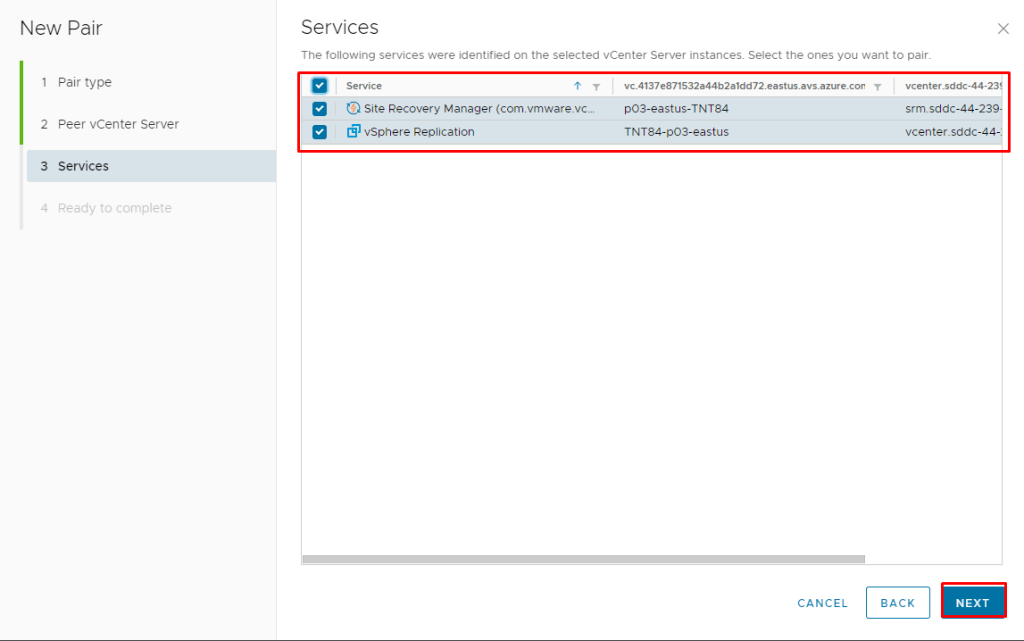Close the New Pair wizard with X
This screenshot has width=1024, height=641.
(1003, 29)
